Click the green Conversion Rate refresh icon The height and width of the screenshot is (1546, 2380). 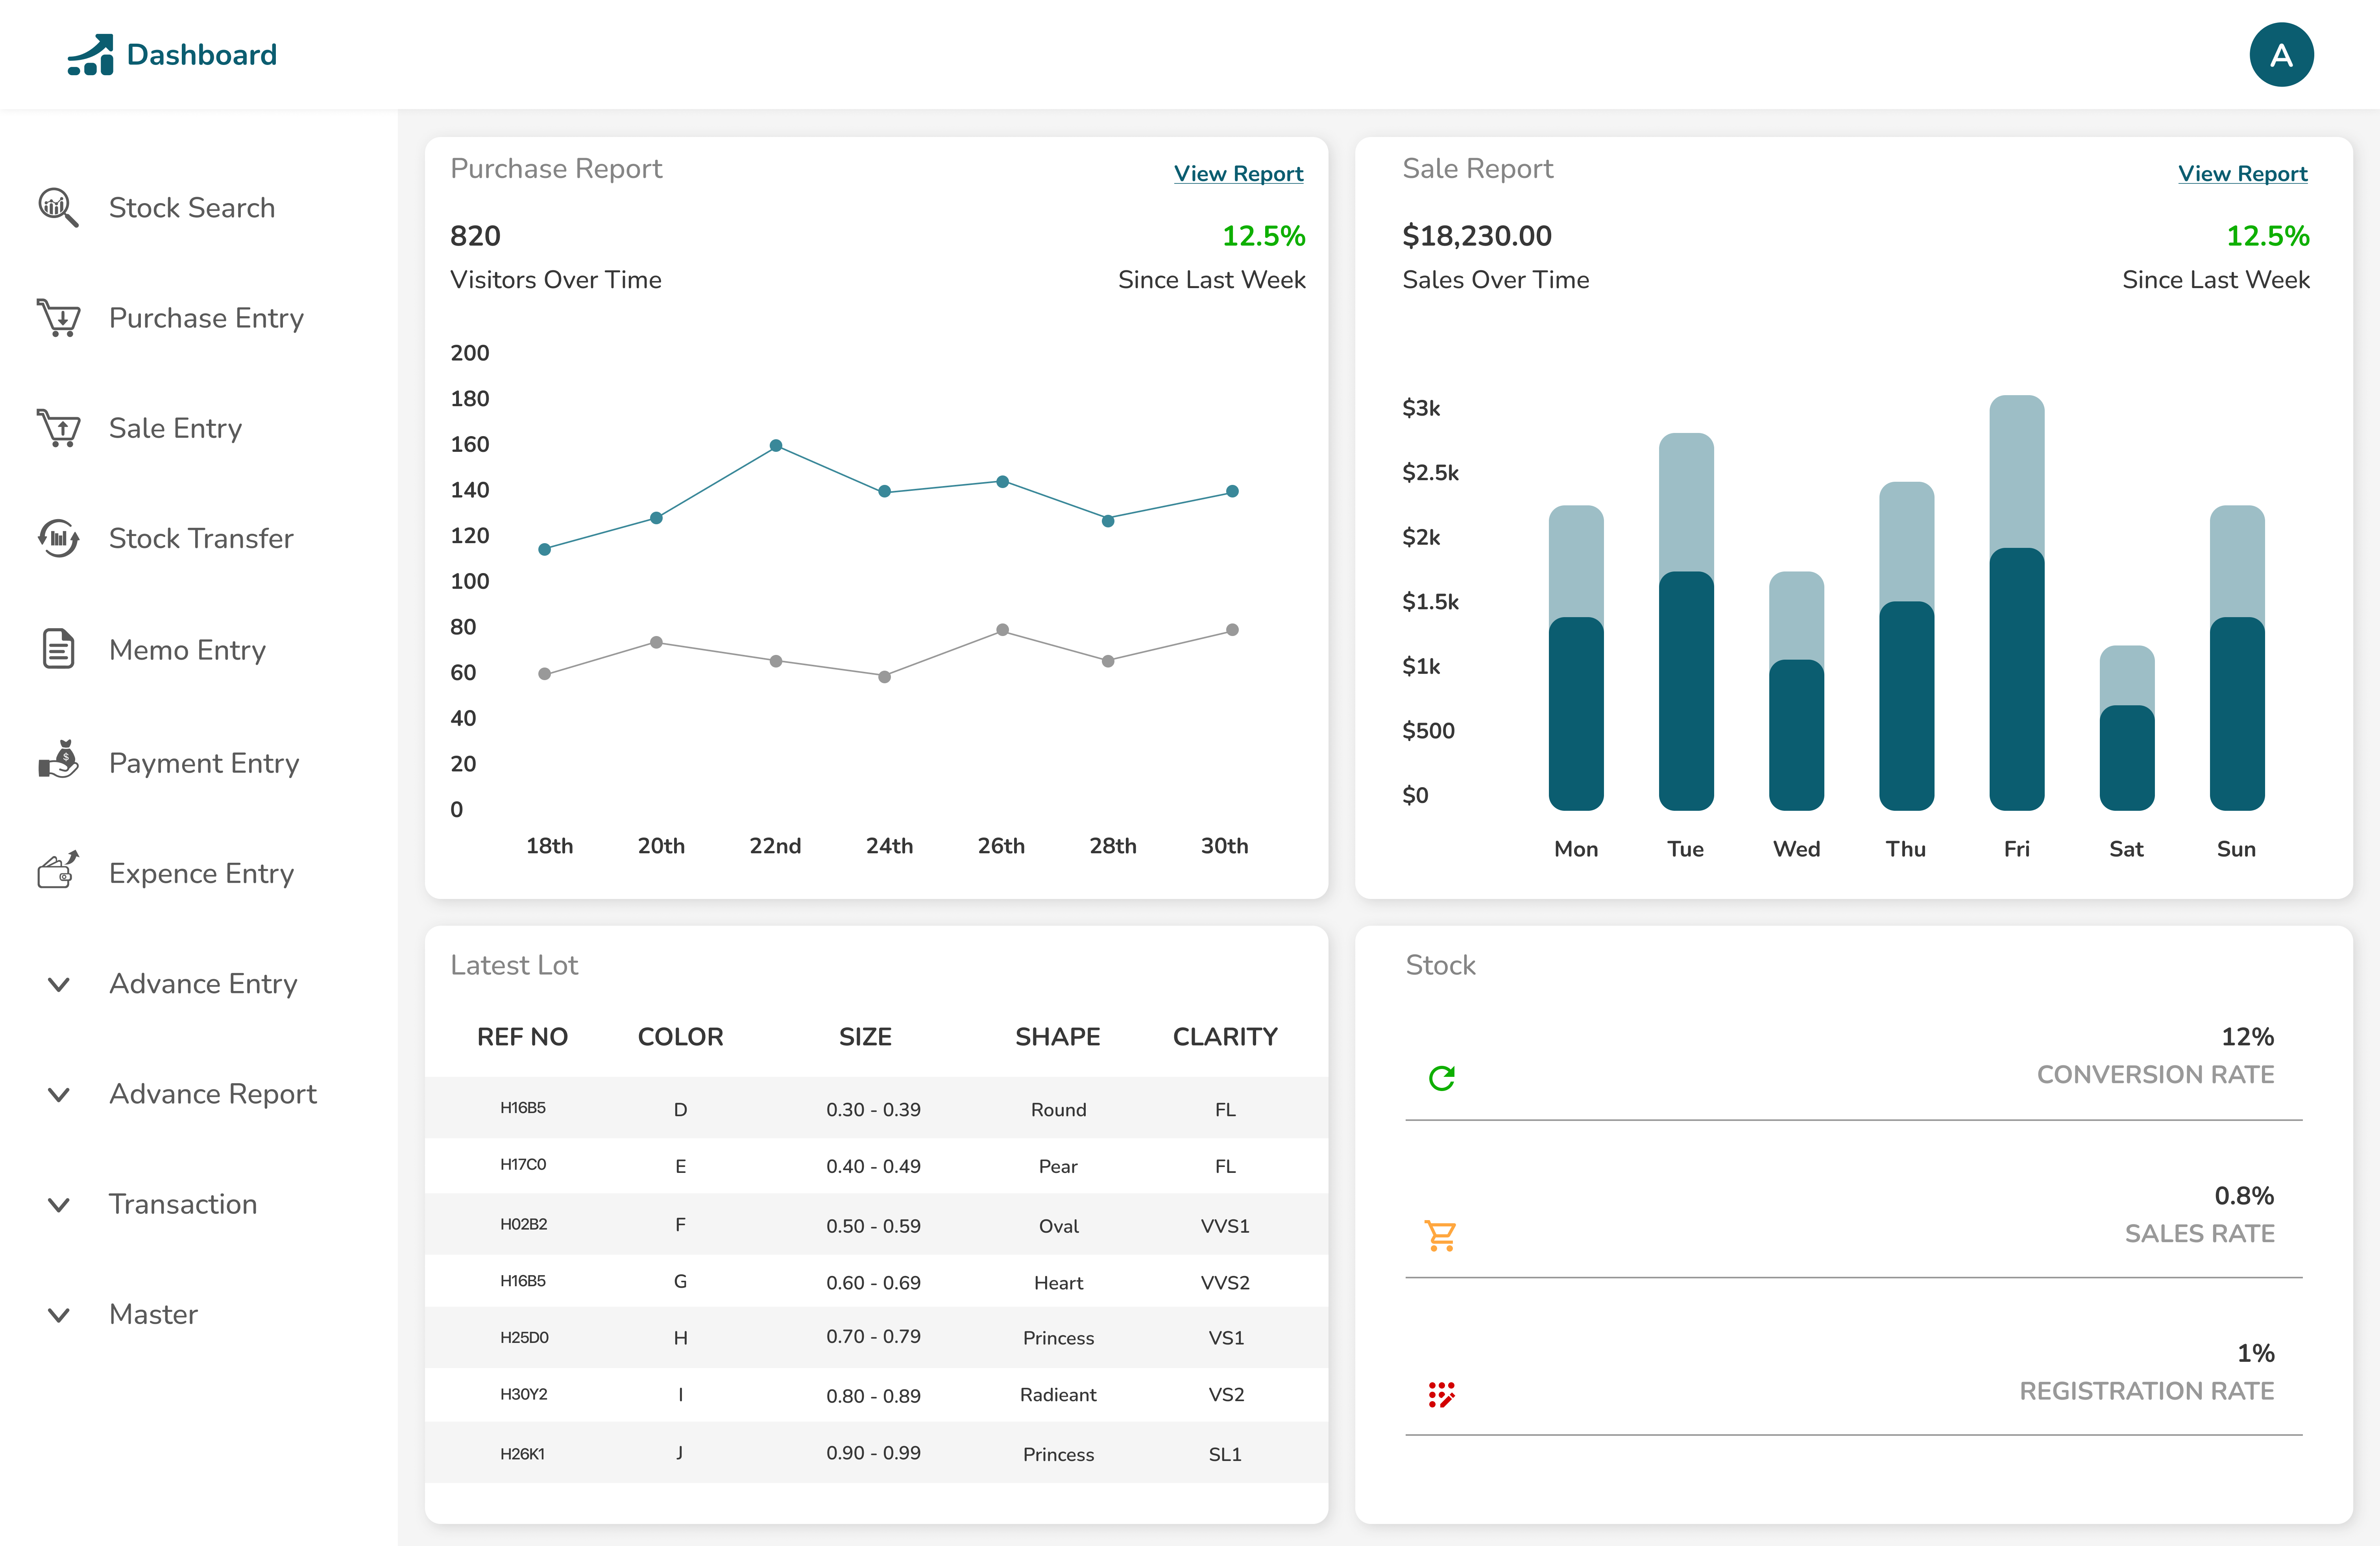point(1441,1078)
